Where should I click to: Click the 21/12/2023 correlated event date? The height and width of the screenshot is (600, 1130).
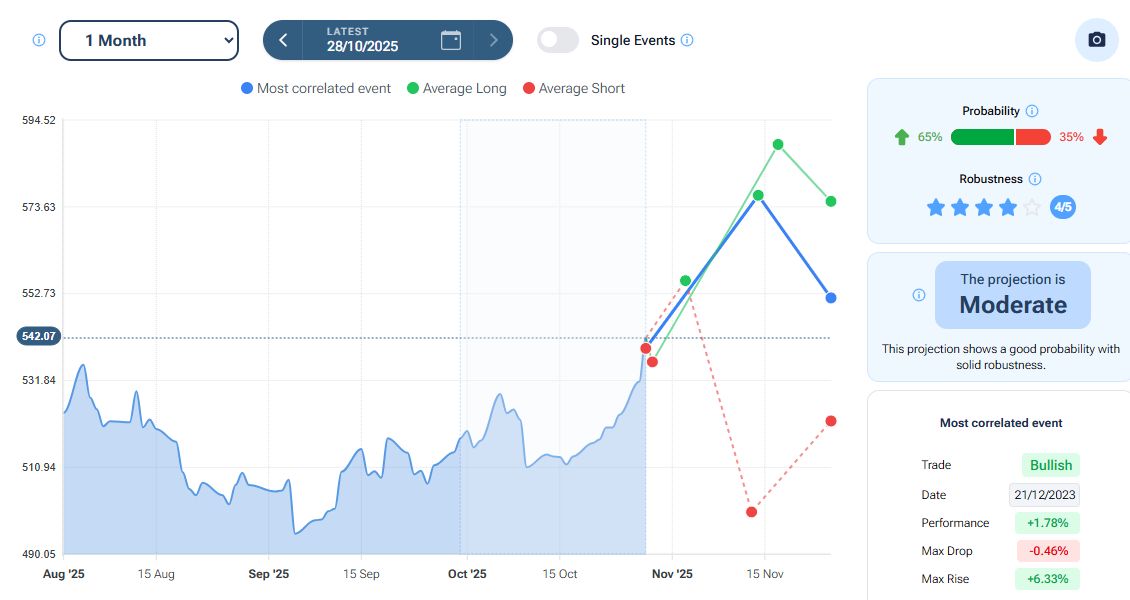1044,495
